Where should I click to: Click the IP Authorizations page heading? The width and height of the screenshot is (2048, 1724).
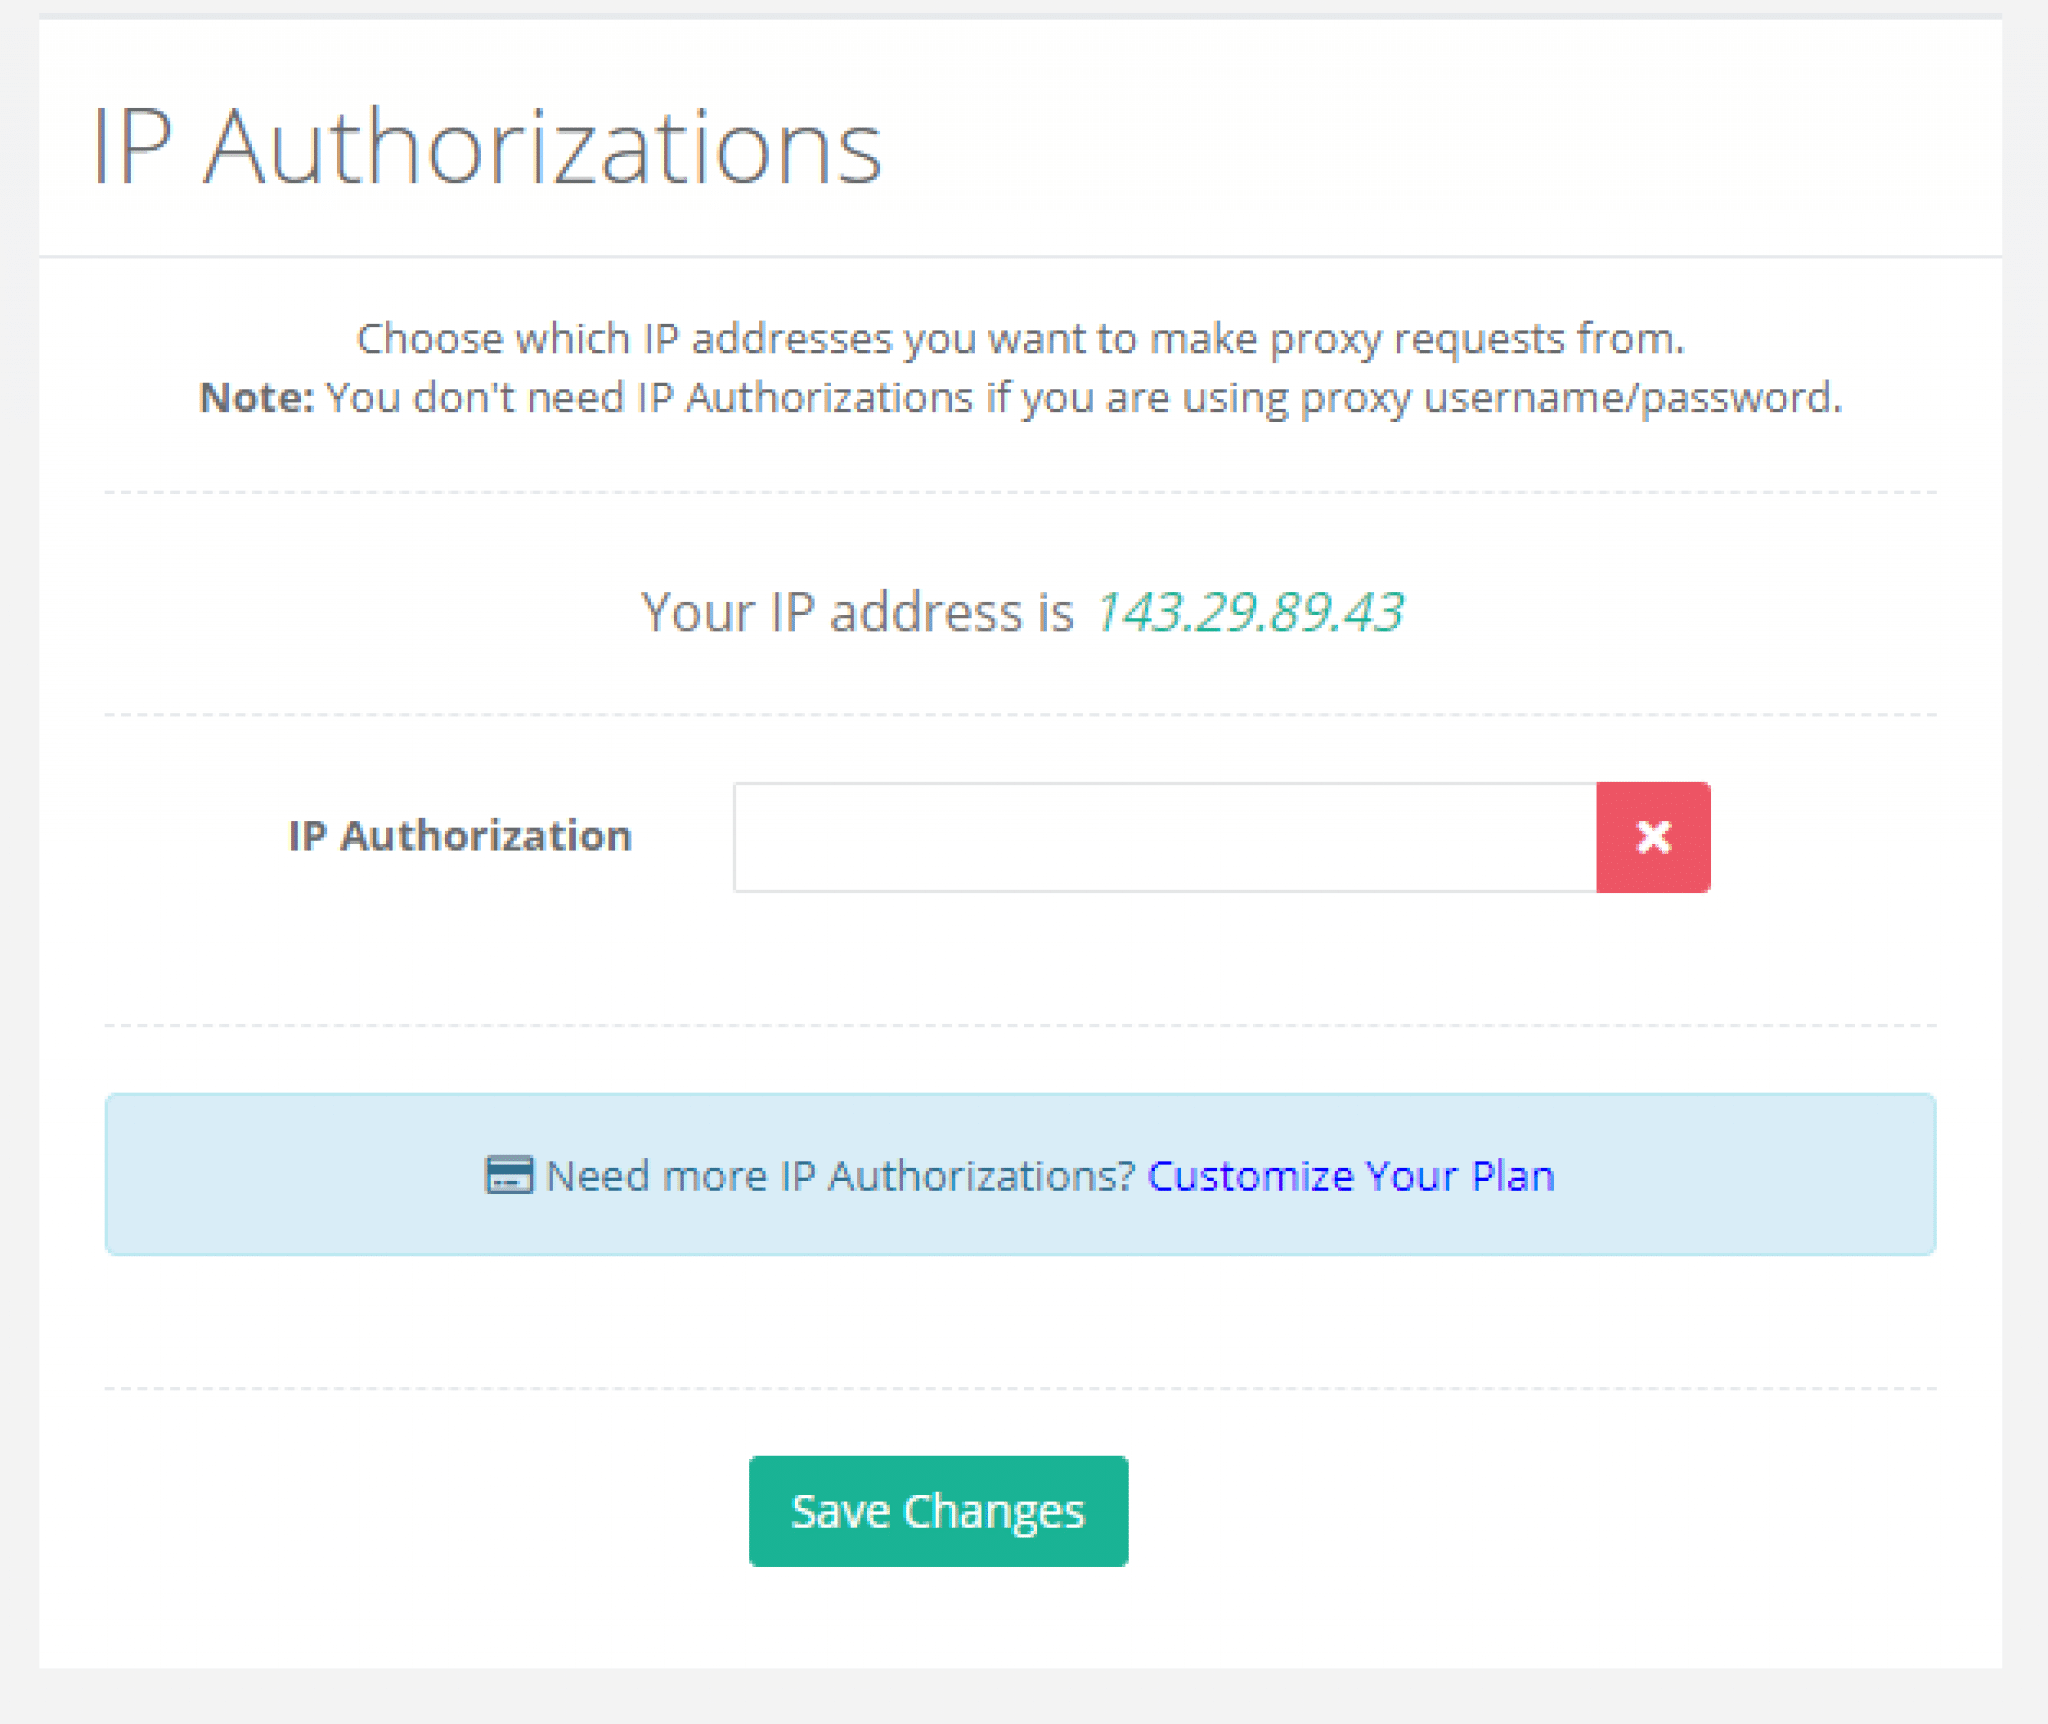point(487,148)
